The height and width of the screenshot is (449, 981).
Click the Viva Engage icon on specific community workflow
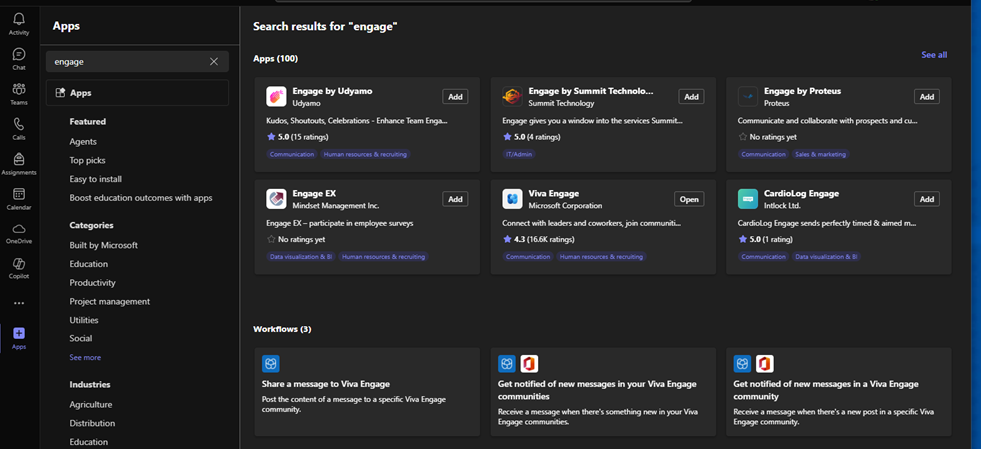pos(743,364)
